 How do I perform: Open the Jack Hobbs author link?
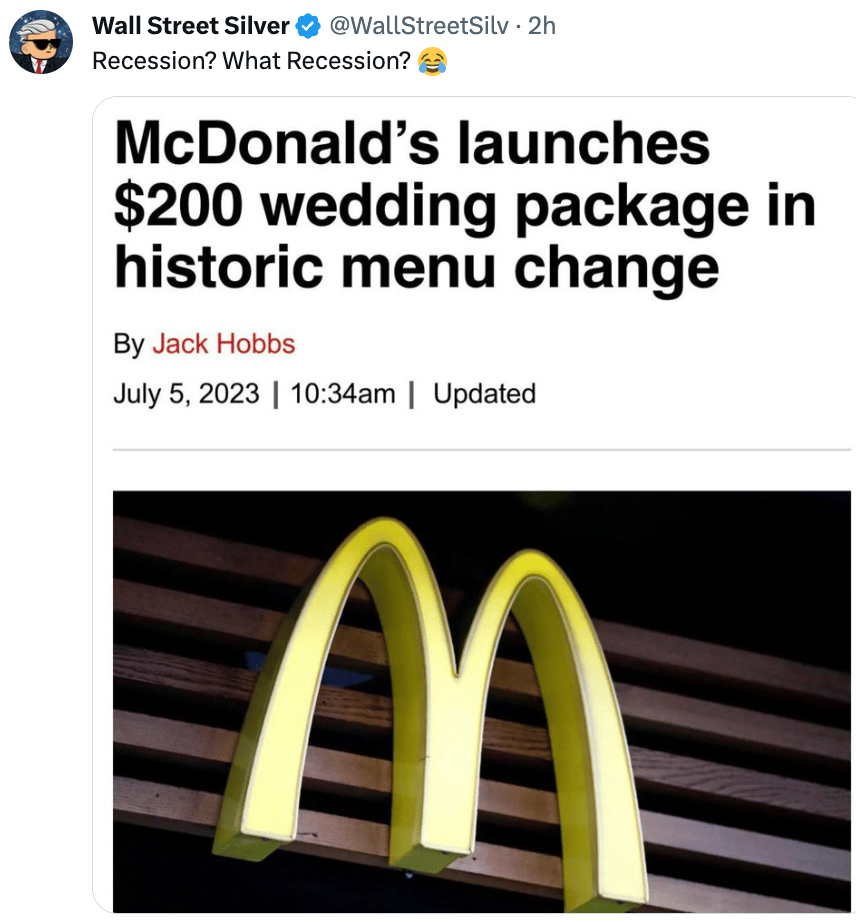[223, 344]
